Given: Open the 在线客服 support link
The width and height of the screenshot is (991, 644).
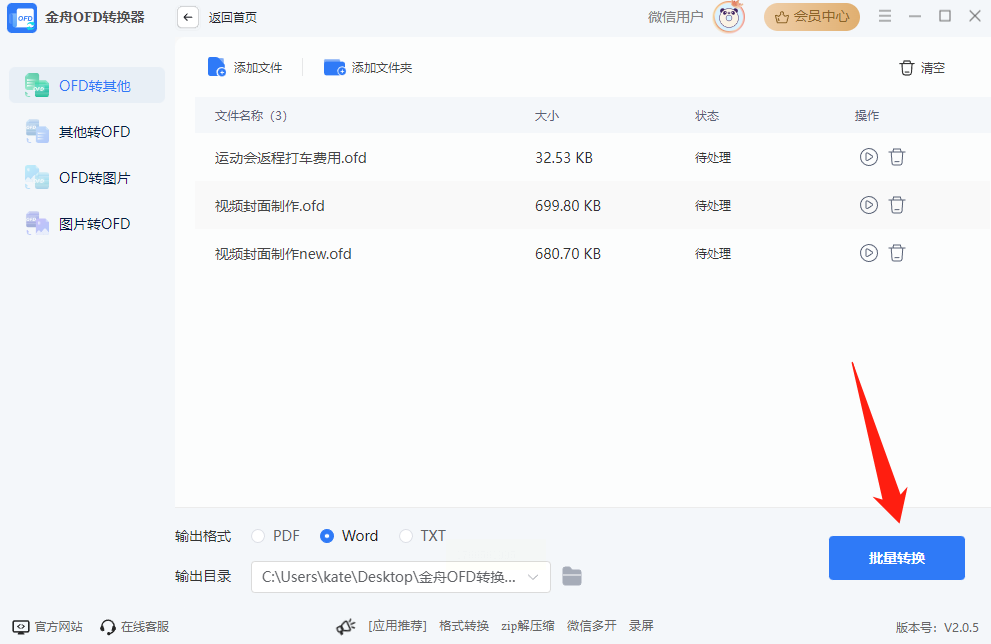Looking at the screenshot, I should 135,626.
